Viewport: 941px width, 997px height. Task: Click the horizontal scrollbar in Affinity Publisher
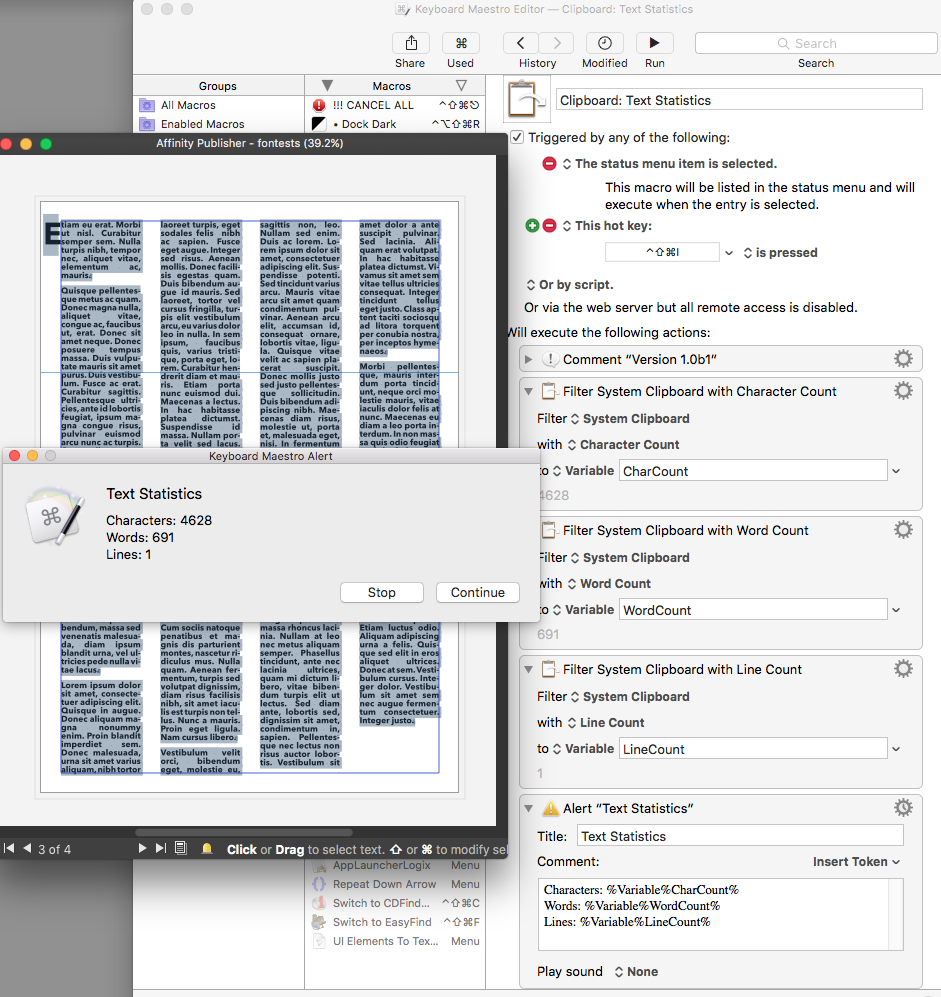[244, 832]
